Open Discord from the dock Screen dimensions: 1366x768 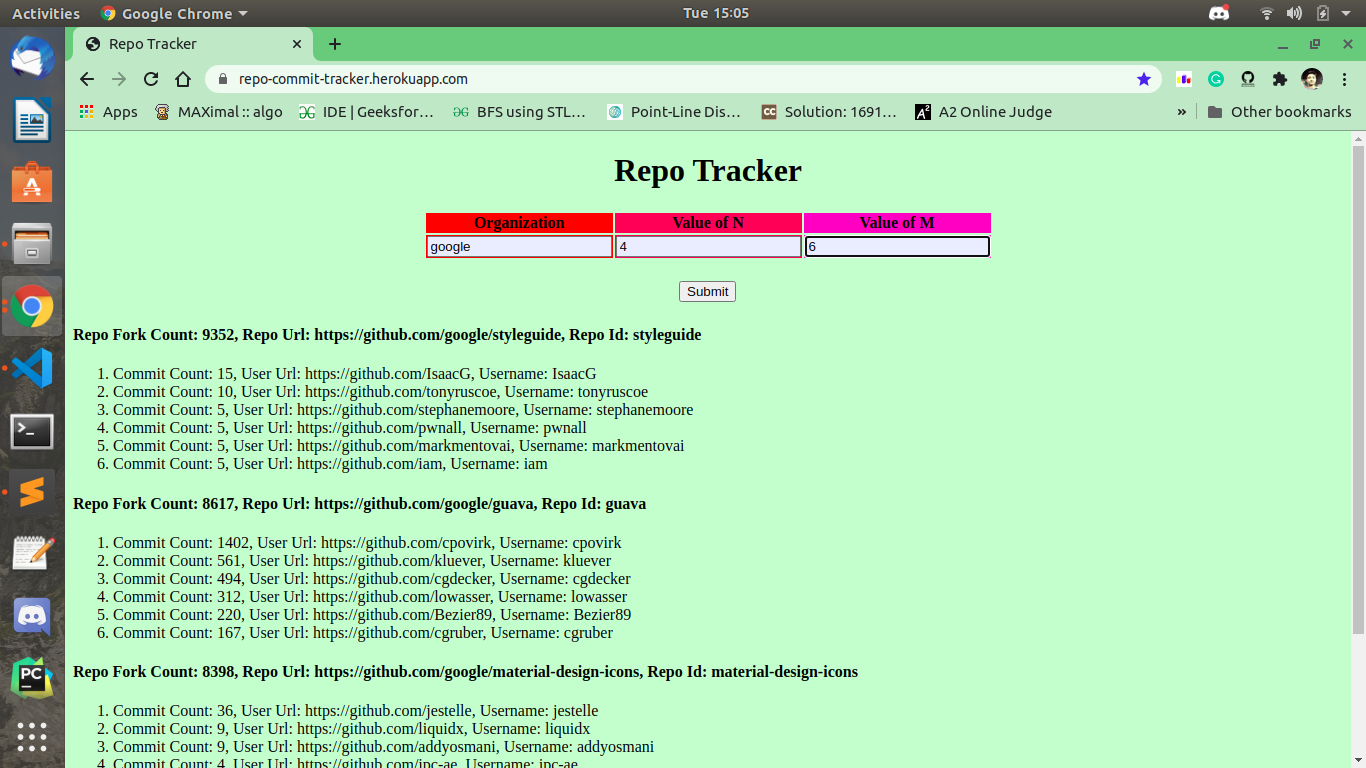pos(32,616)
